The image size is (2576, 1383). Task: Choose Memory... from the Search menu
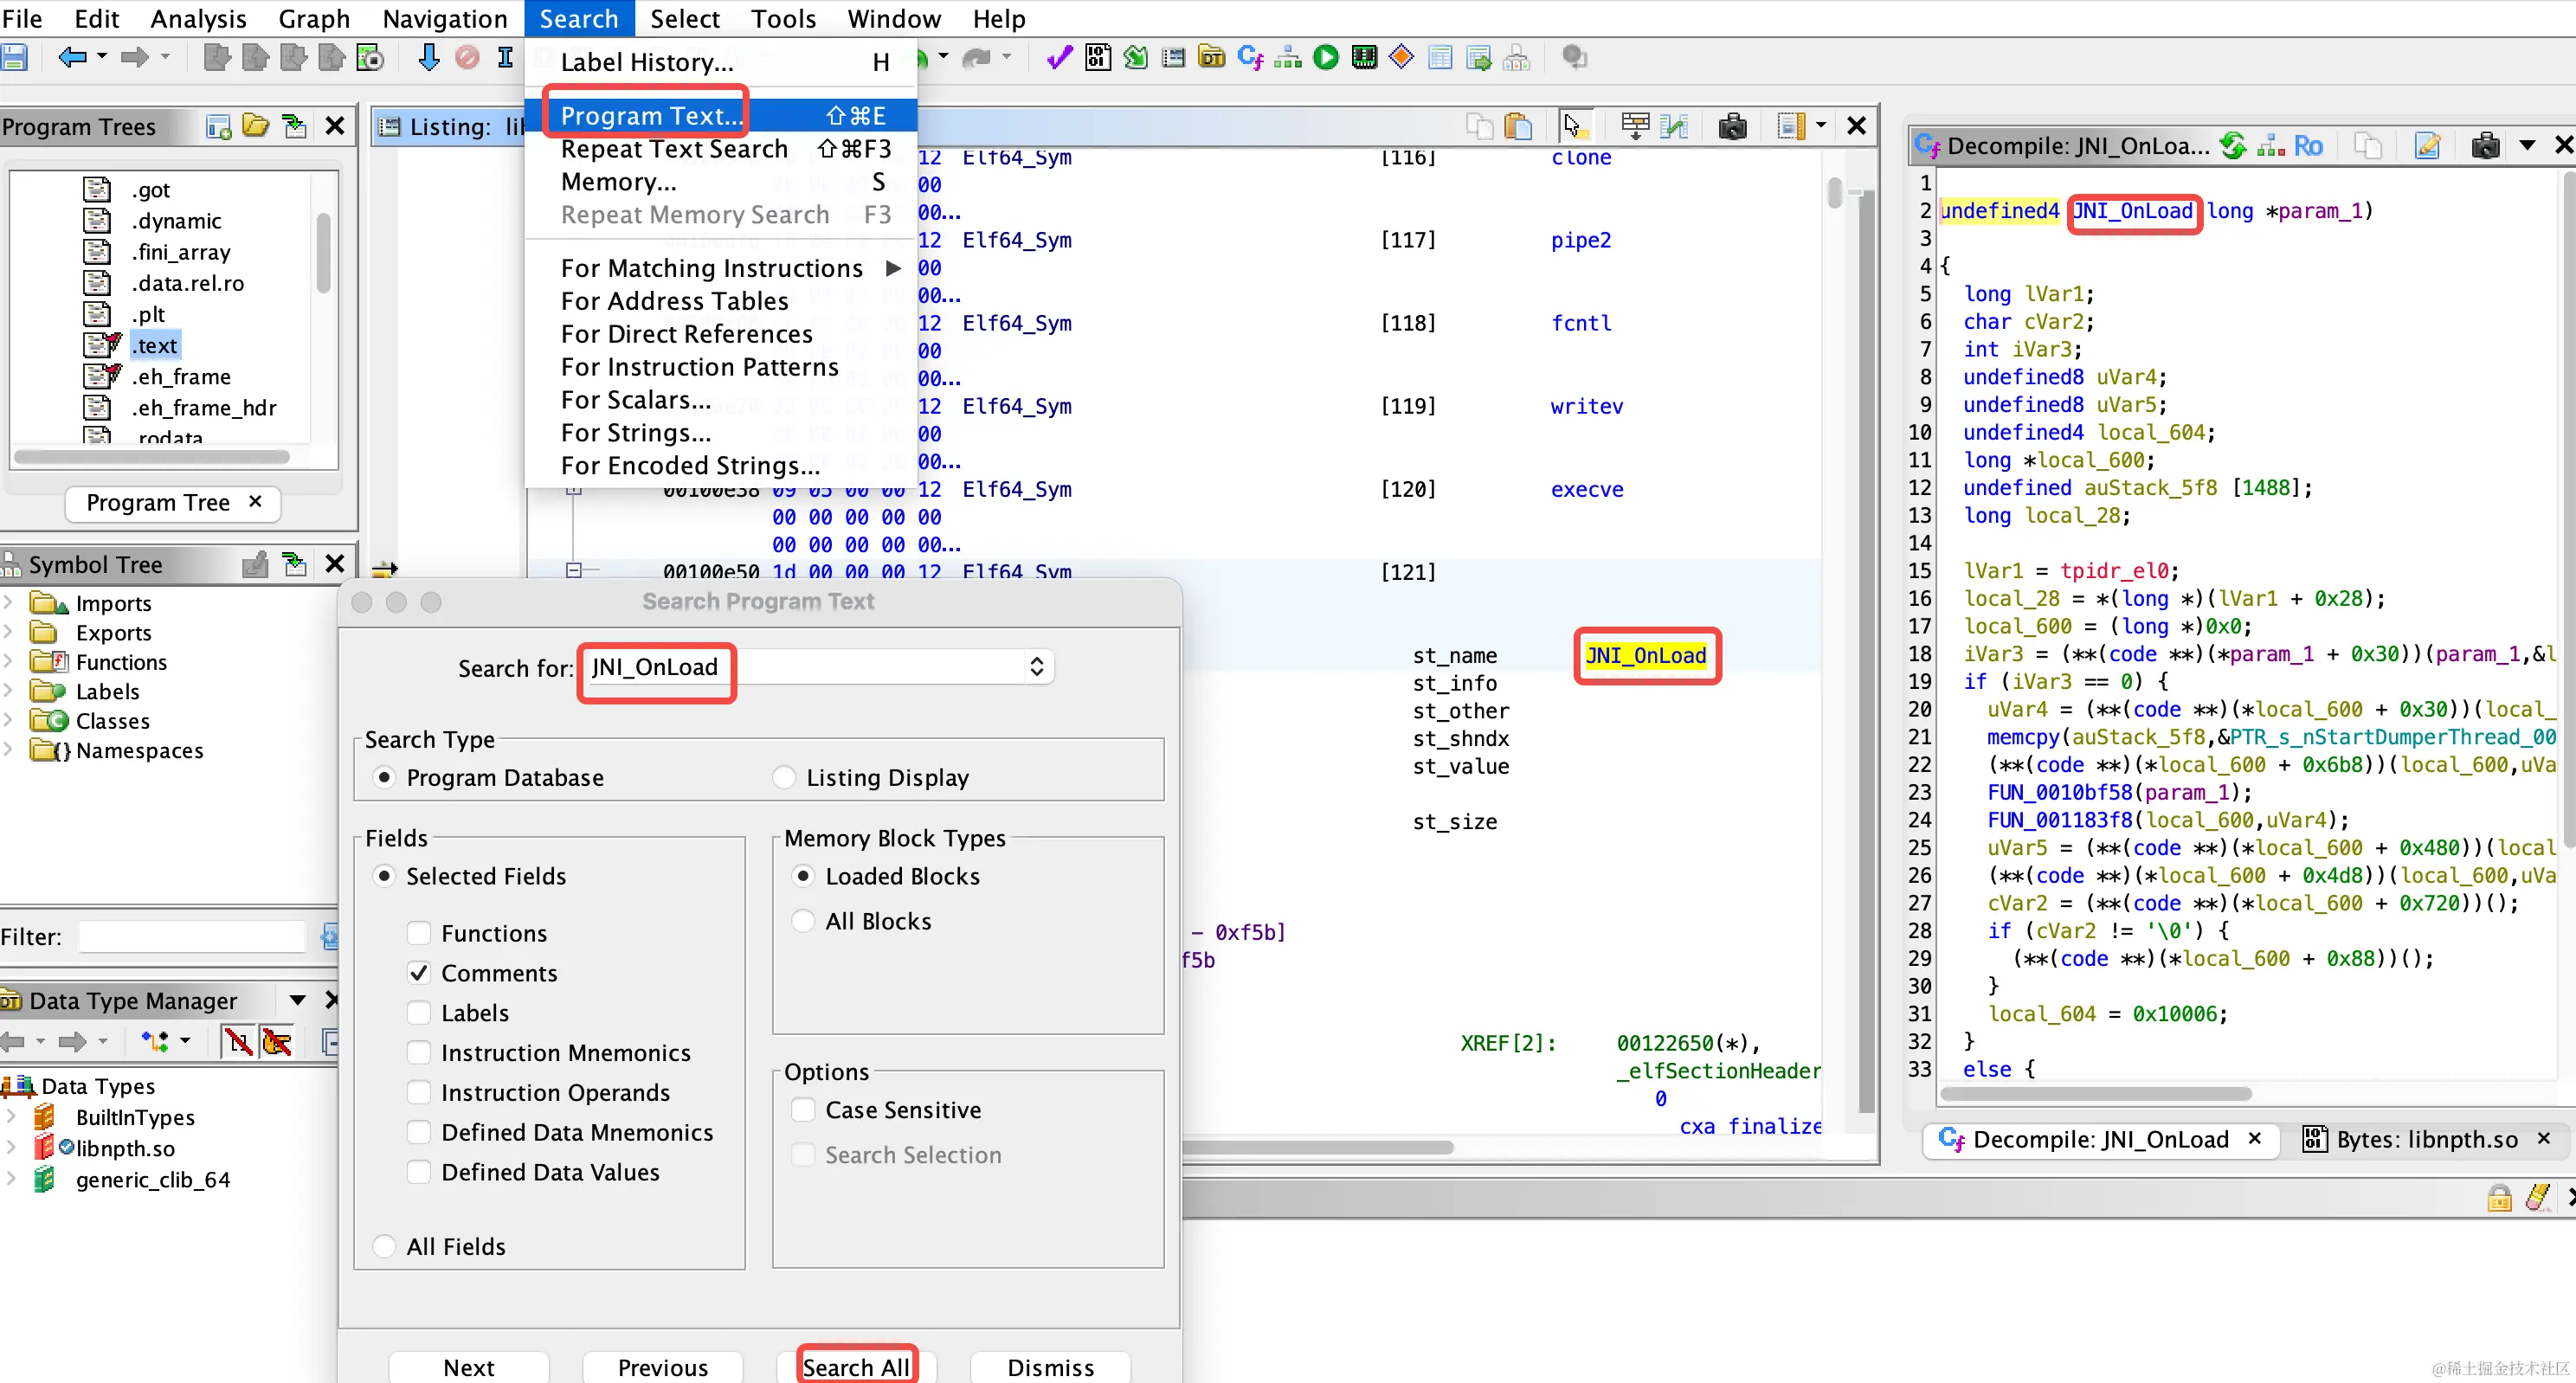(x=721, y=182)
